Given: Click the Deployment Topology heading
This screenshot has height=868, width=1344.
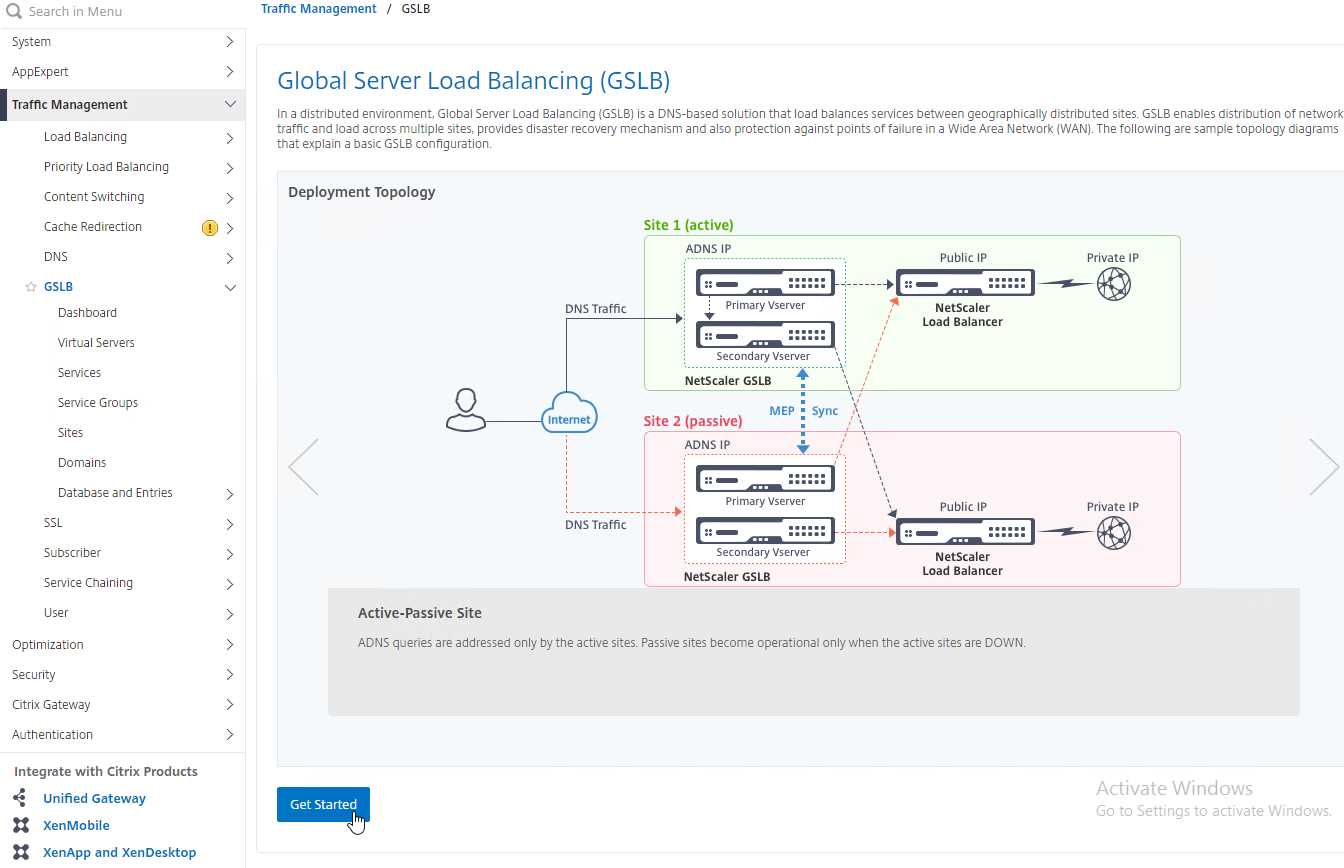Looking at the screenshot, I should (x=362, y=192).
